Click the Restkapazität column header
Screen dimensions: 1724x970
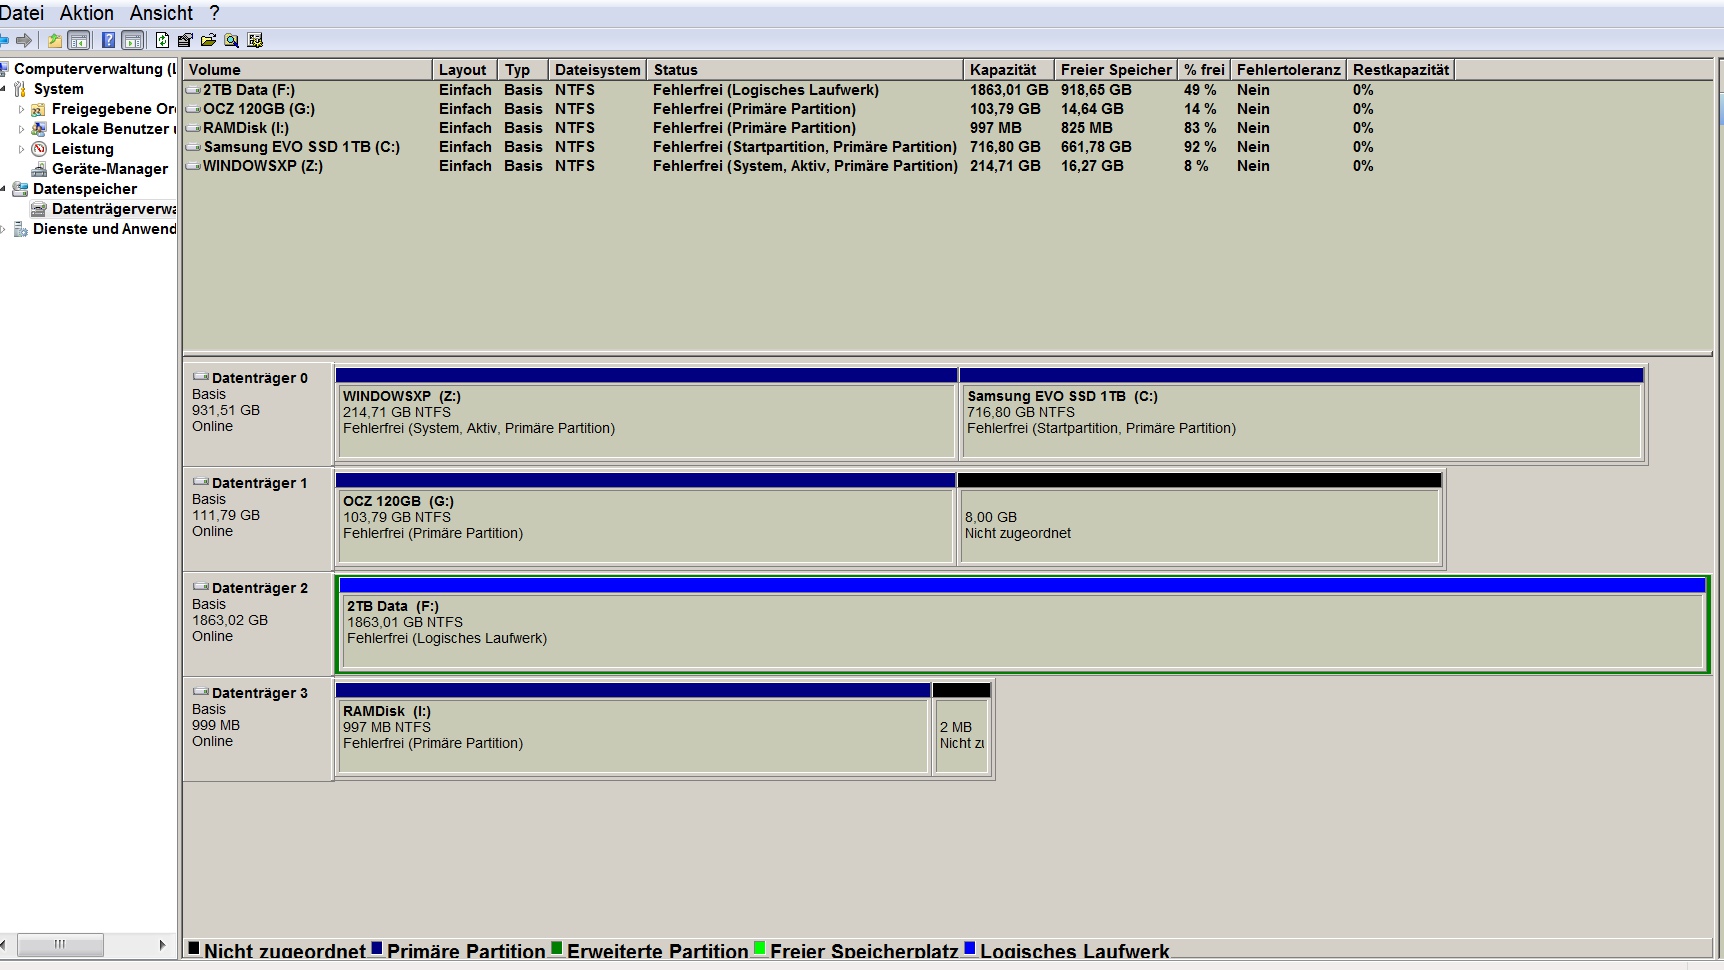1400,69
